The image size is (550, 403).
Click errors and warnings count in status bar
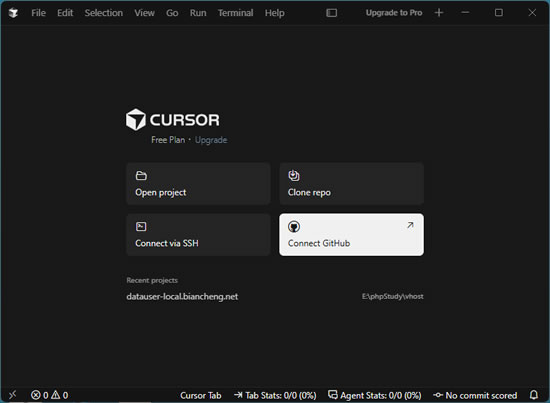(49, 395)
